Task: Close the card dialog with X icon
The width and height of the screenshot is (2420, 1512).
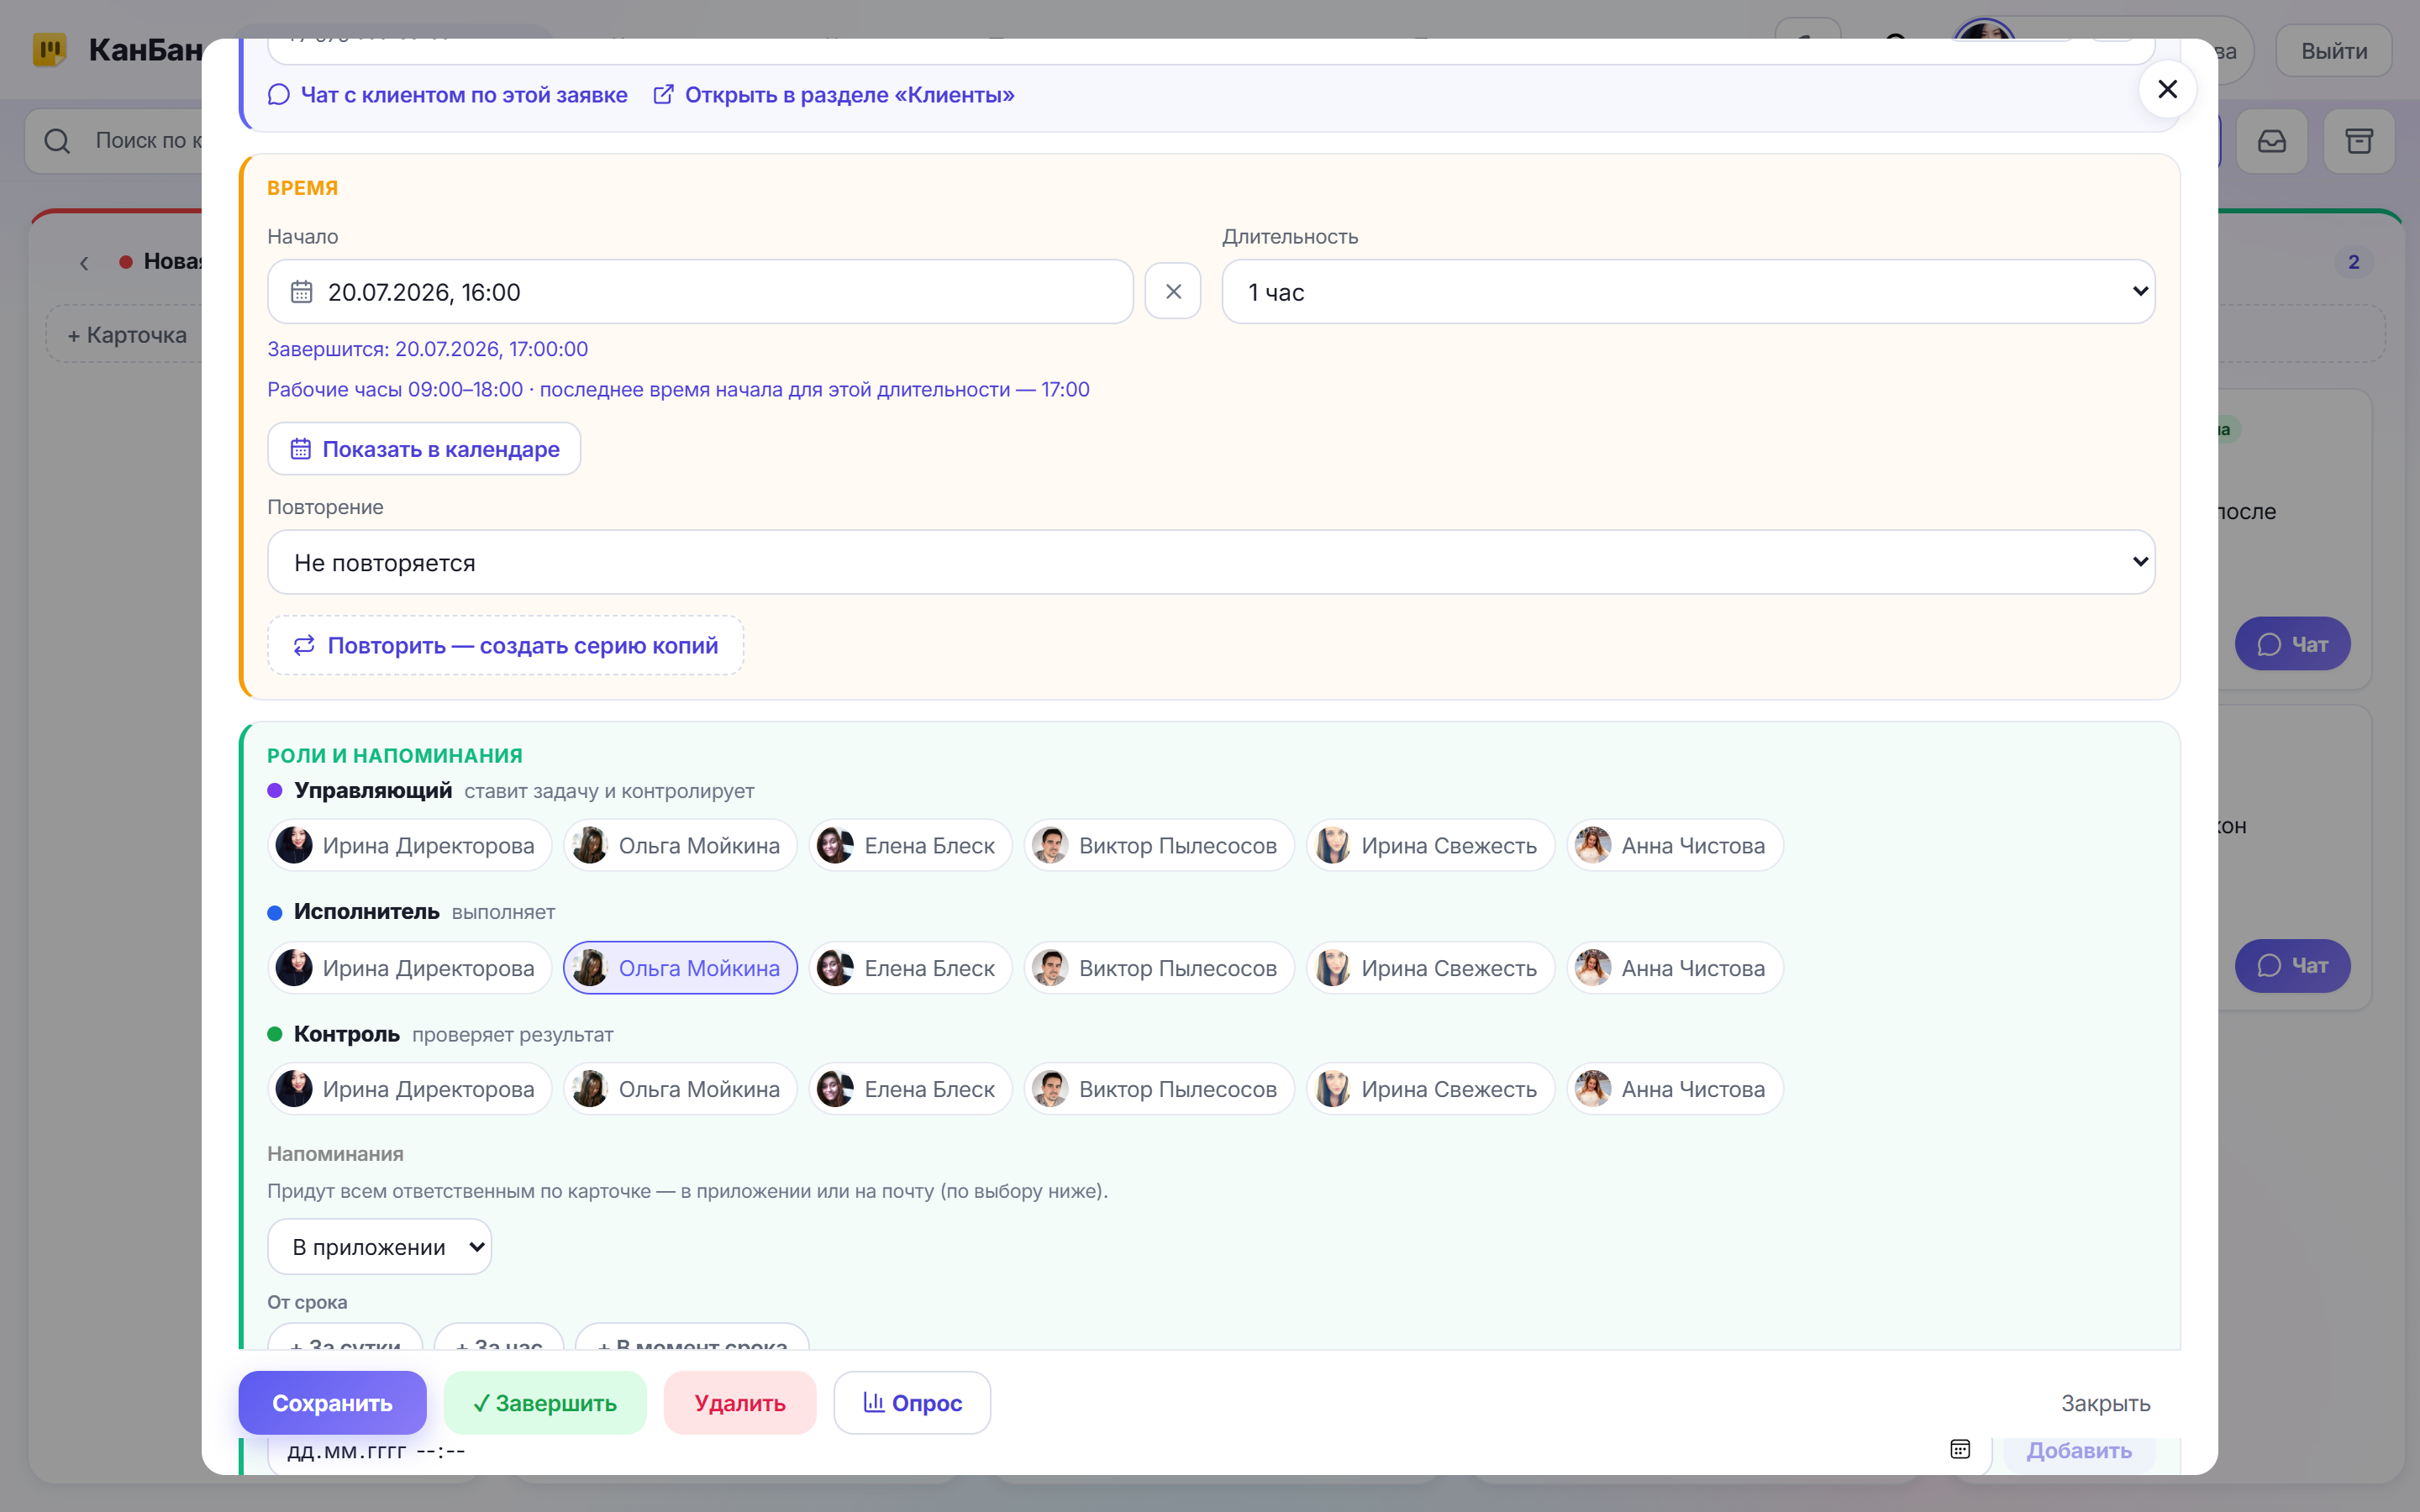Action: click(x=2167, y=90)
